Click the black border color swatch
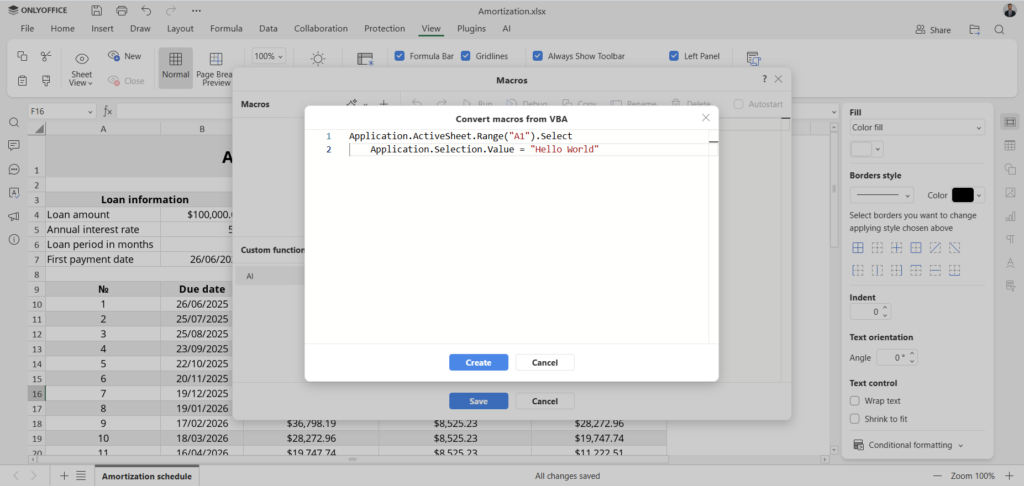The width and height of the screenshot is (1024, 486). tap(963, 195)
